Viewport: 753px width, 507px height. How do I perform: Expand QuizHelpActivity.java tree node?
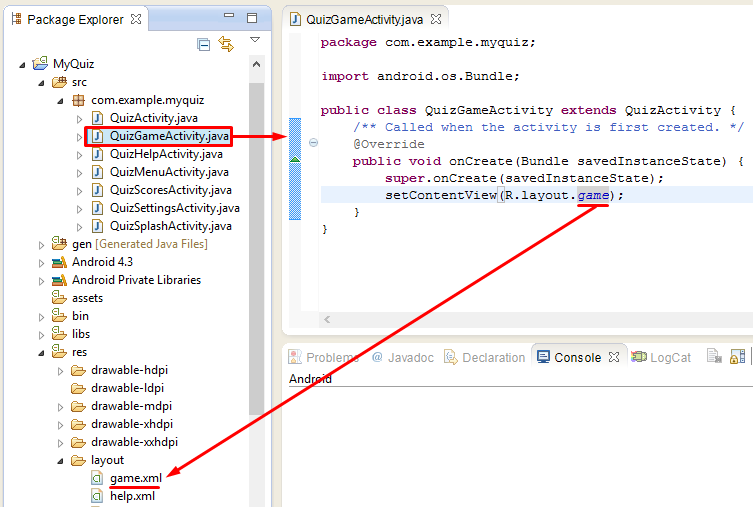click(79, 155)
